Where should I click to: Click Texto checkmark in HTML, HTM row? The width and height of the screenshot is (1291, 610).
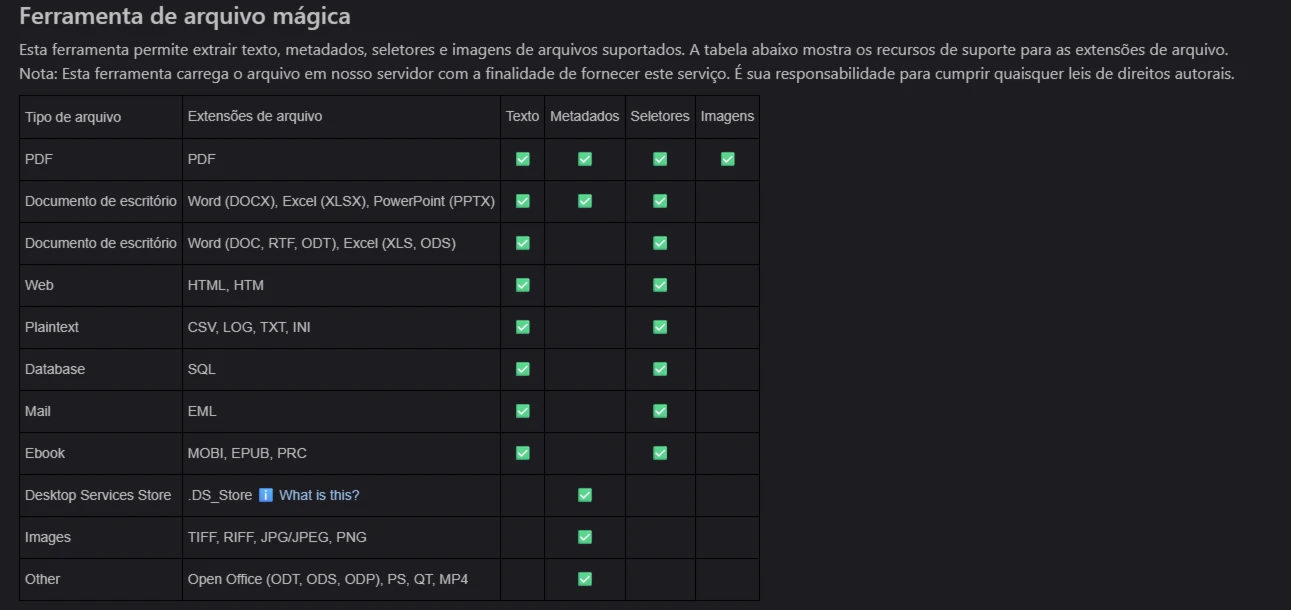[x=522, y=285]
